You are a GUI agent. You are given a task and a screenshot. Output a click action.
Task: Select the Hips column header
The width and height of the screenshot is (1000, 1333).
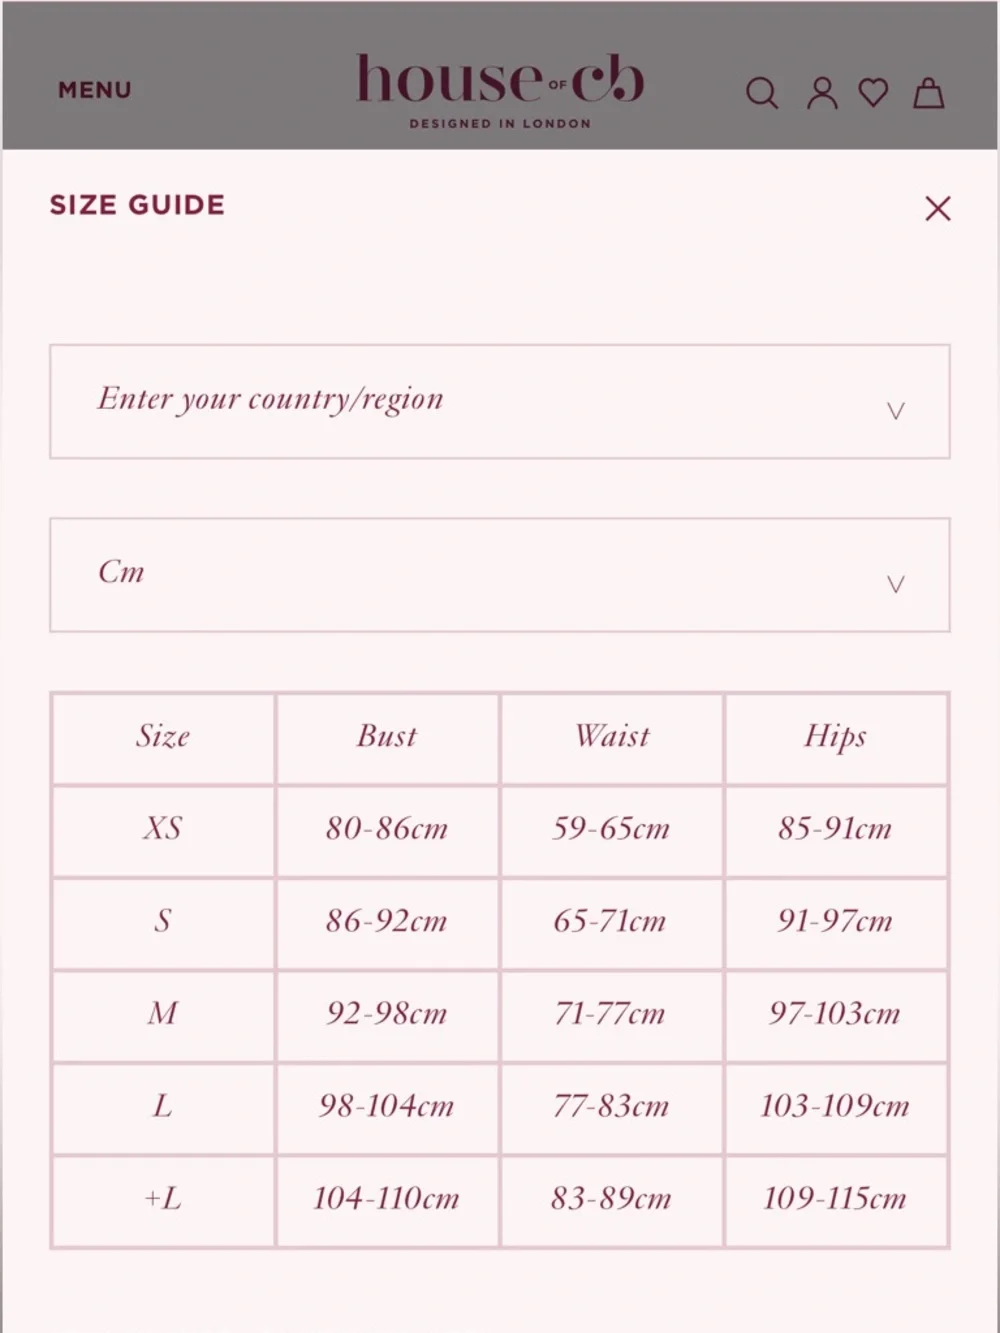click(x=835, y=738)
